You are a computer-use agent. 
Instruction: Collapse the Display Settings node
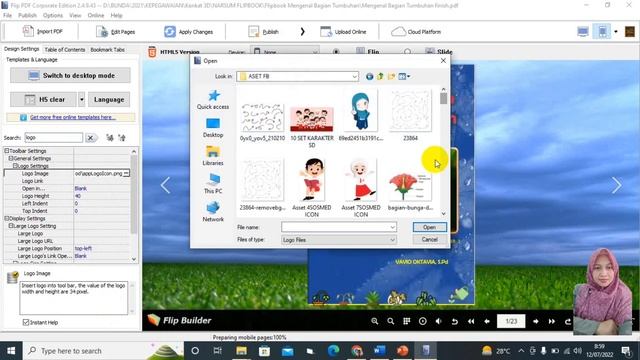coord(7,218)
